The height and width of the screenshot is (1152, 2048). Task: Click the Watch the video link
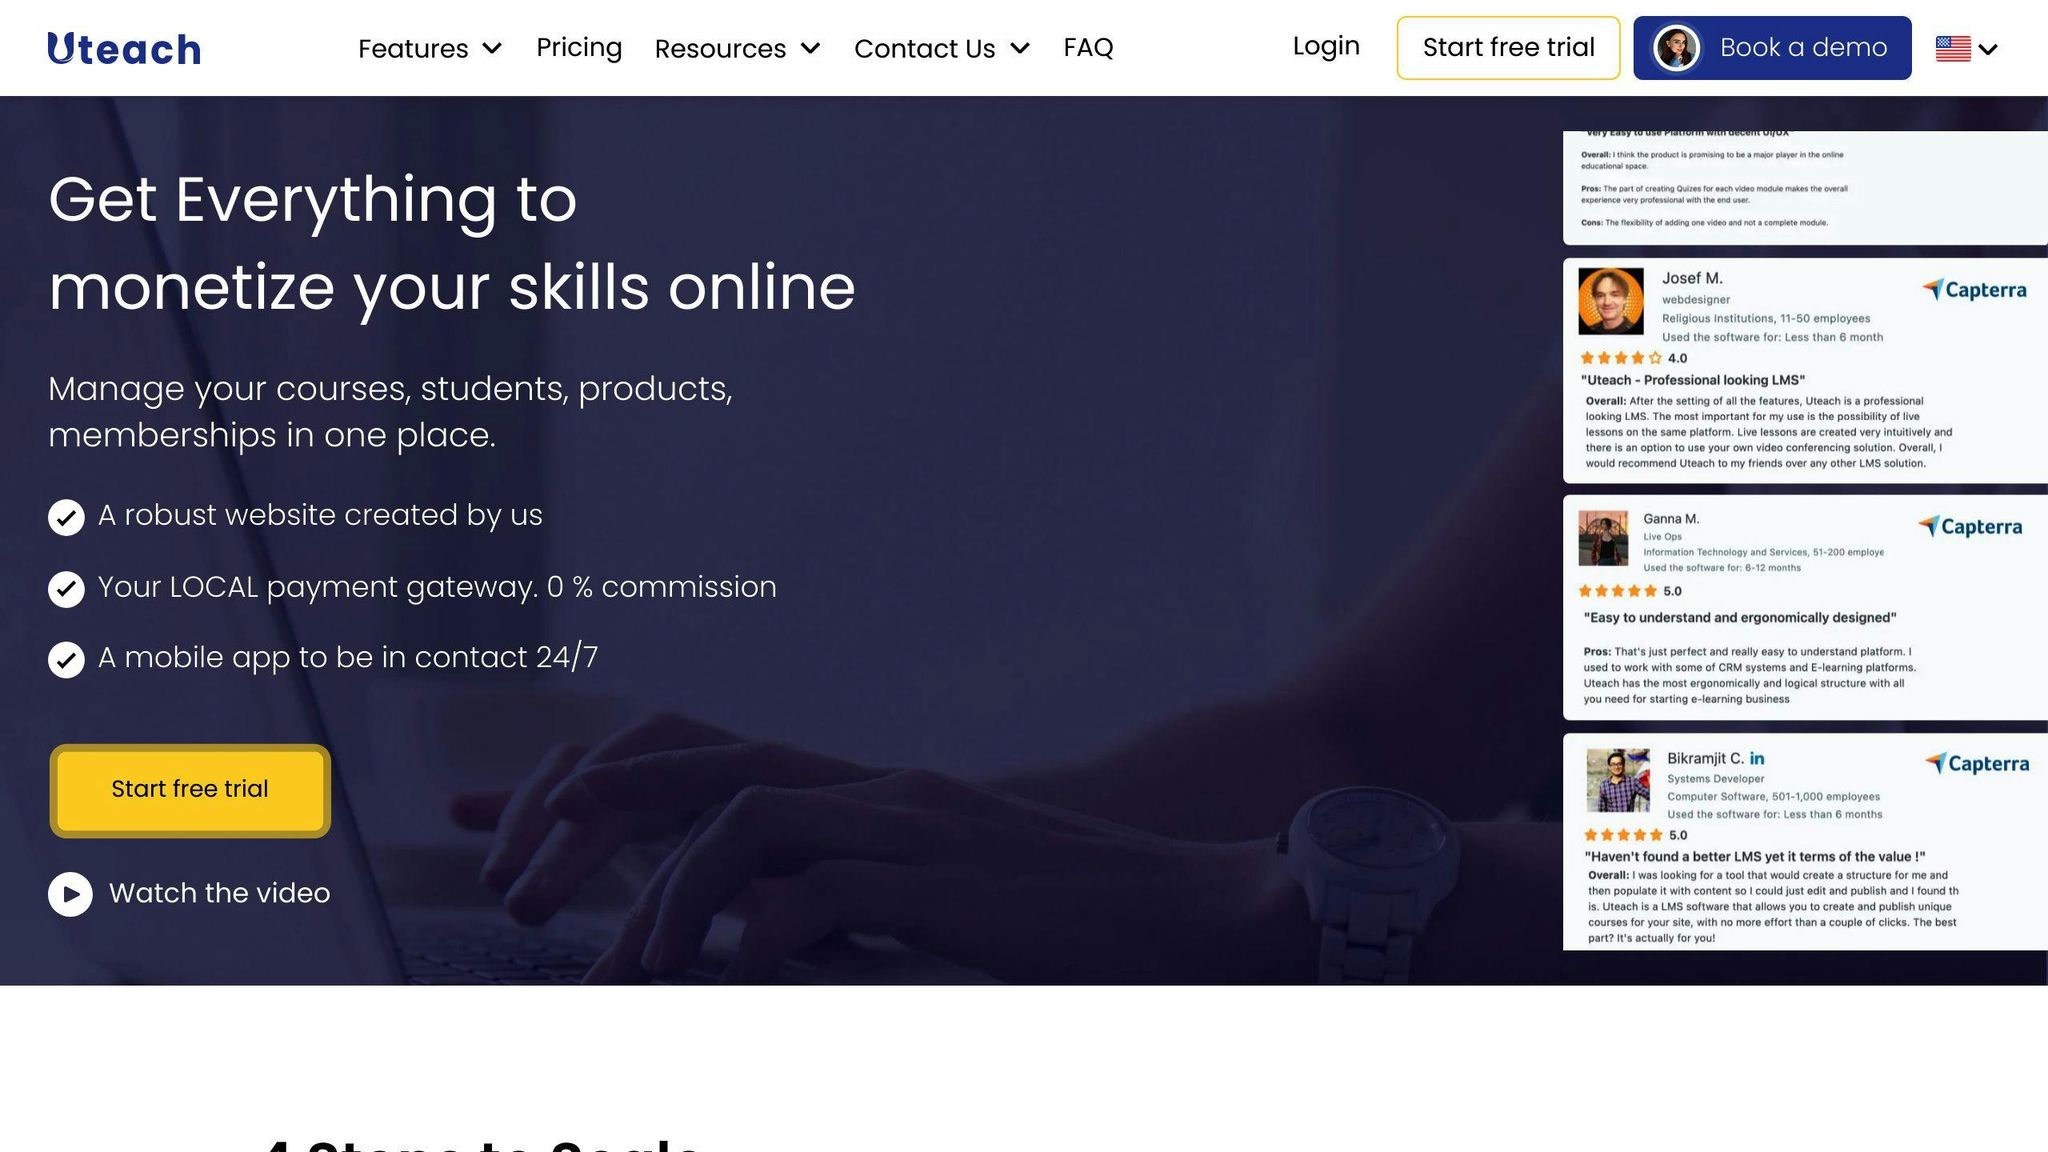[219, 893]
